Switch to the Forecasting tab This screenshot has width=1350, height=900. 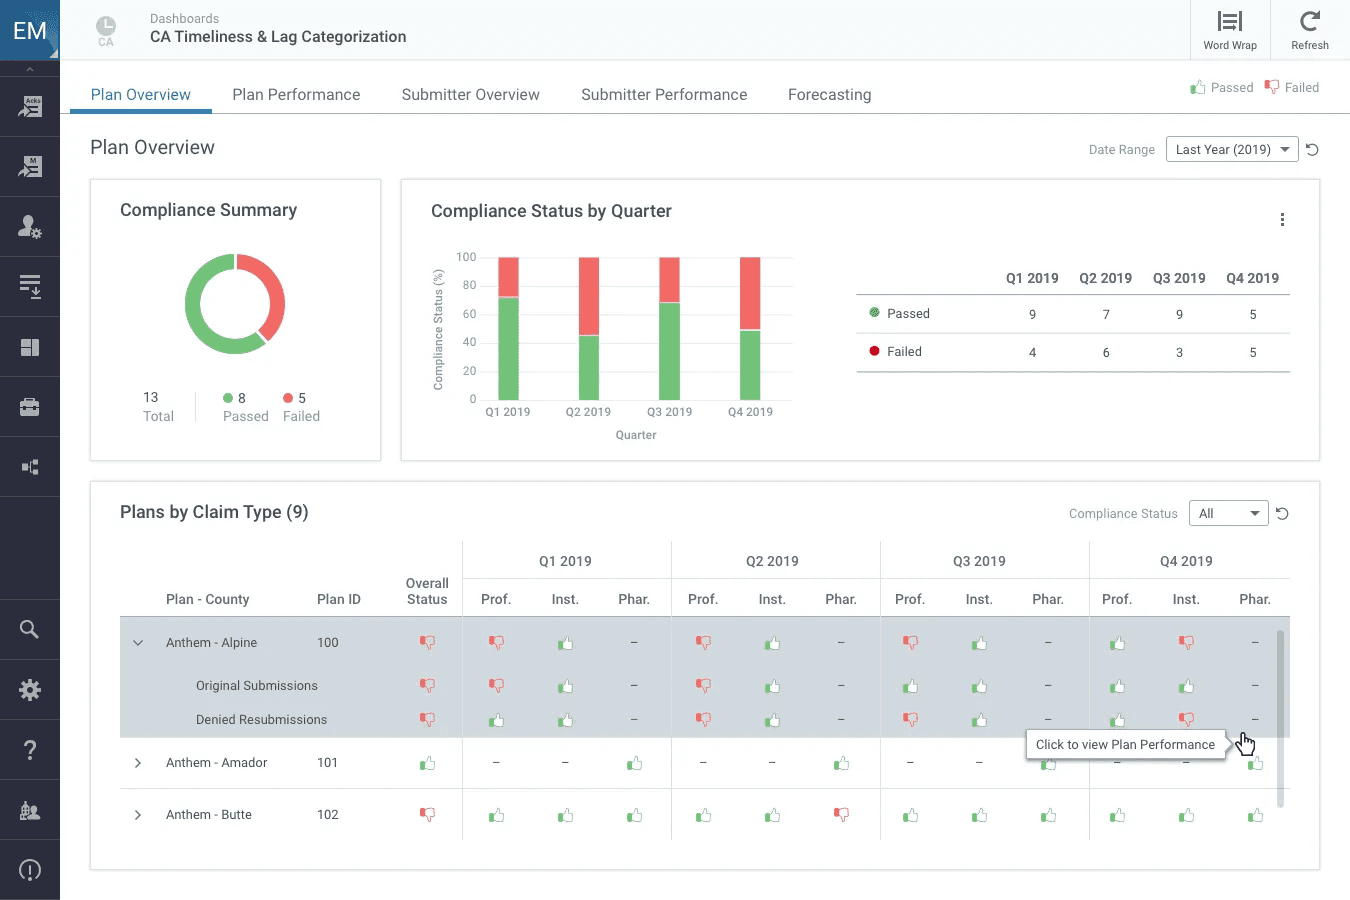coord(830,95)
